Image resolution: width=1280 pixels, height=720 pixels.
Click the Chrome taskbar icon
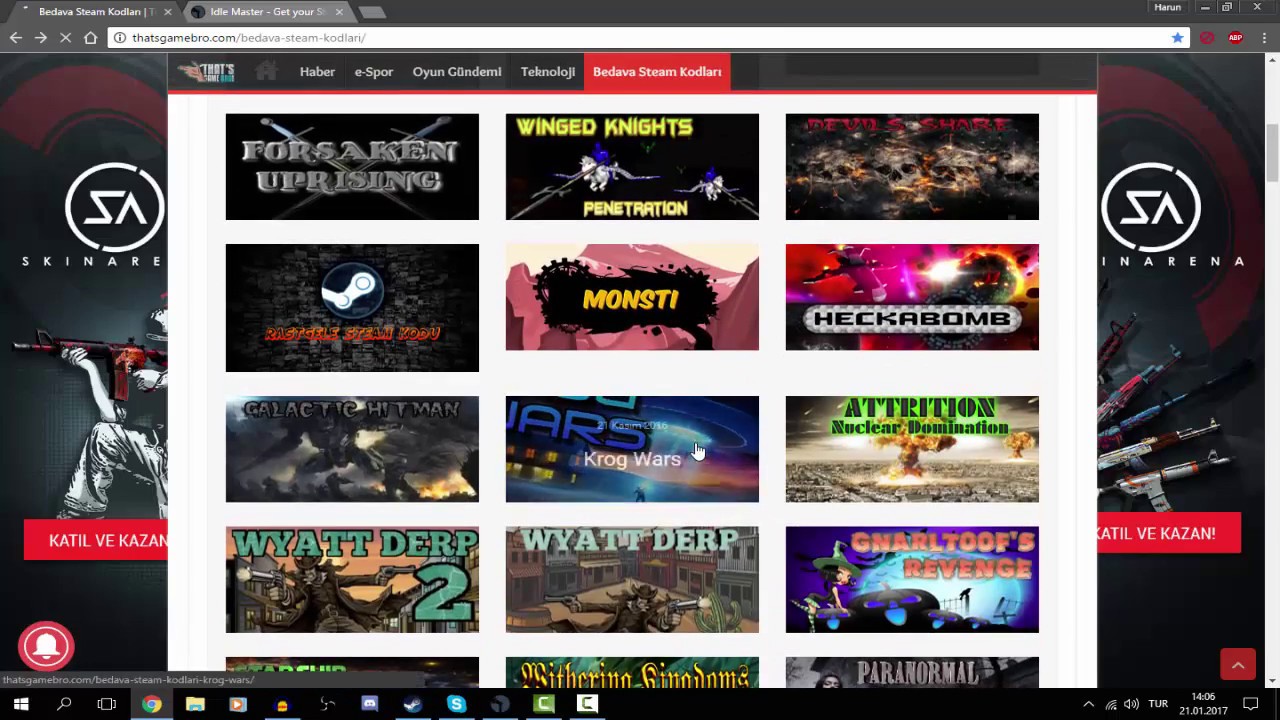151,704
